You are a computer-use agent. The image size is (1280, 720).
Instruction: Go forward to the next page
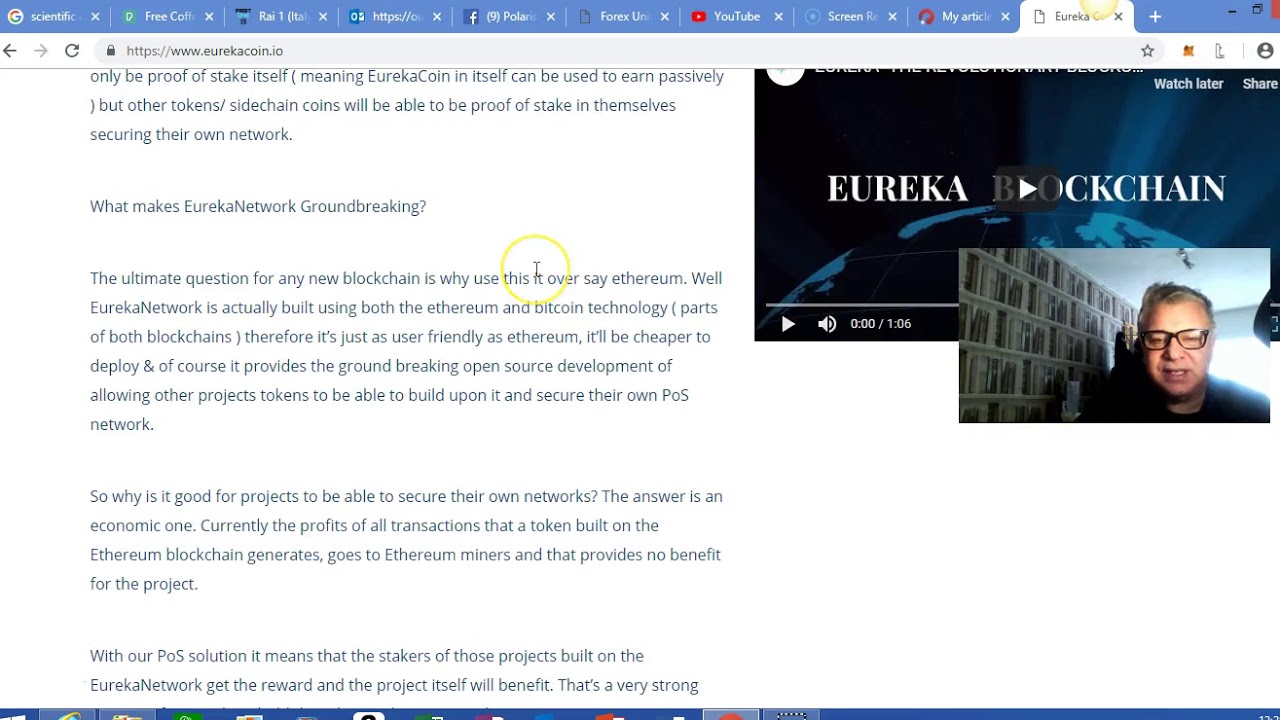click(x=41, y=51)
